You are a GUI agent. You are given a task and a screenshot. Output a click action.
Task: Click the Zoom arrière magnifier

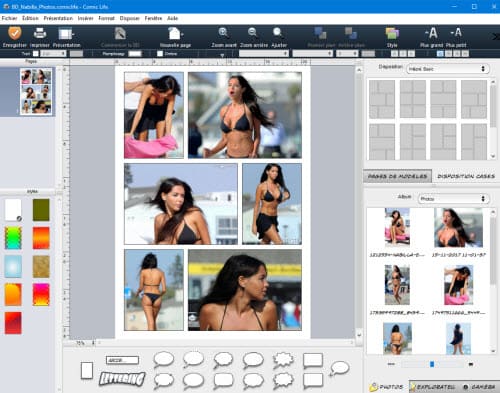click(253, 33)
